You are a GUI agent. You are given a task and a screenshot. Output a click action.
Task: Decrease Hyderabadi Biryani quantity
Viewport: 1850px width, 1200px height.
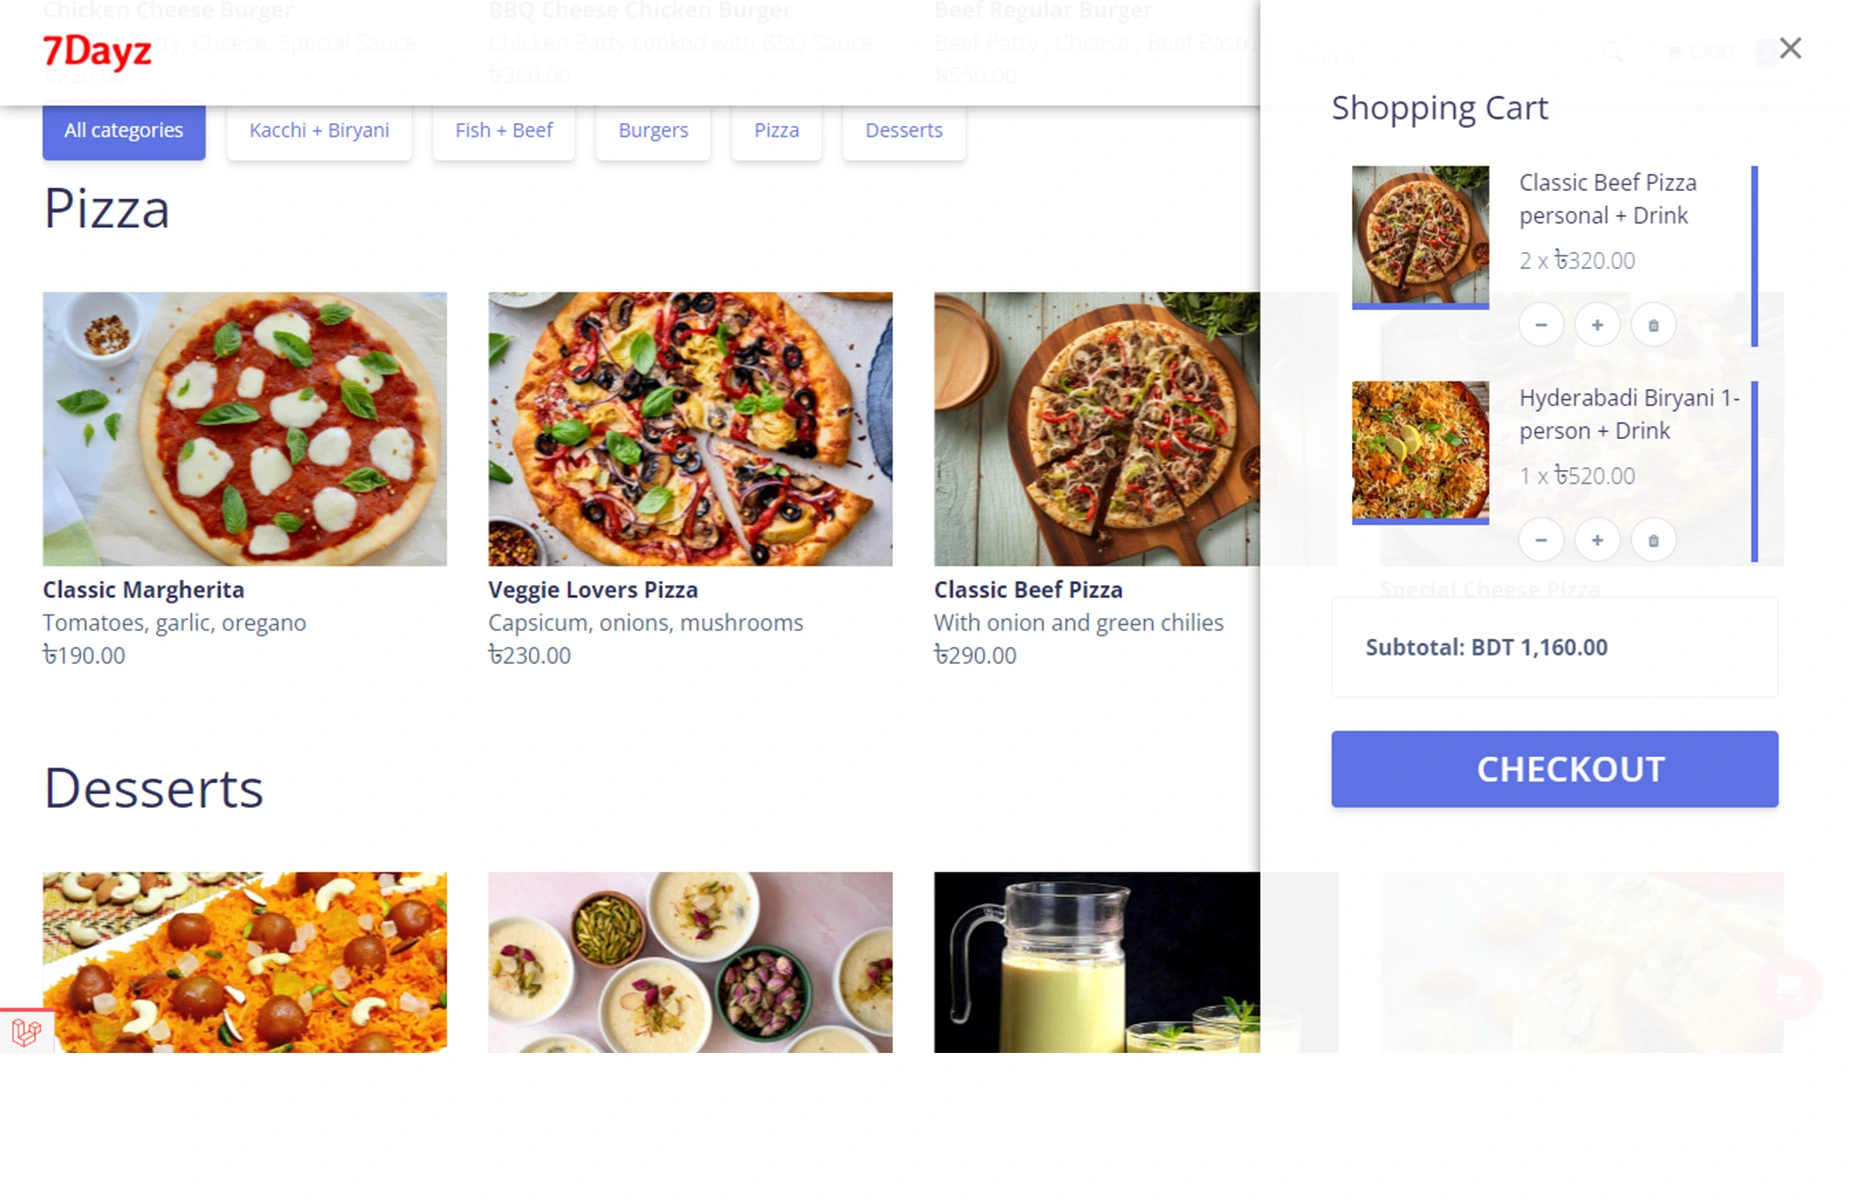click(1541, 540)
